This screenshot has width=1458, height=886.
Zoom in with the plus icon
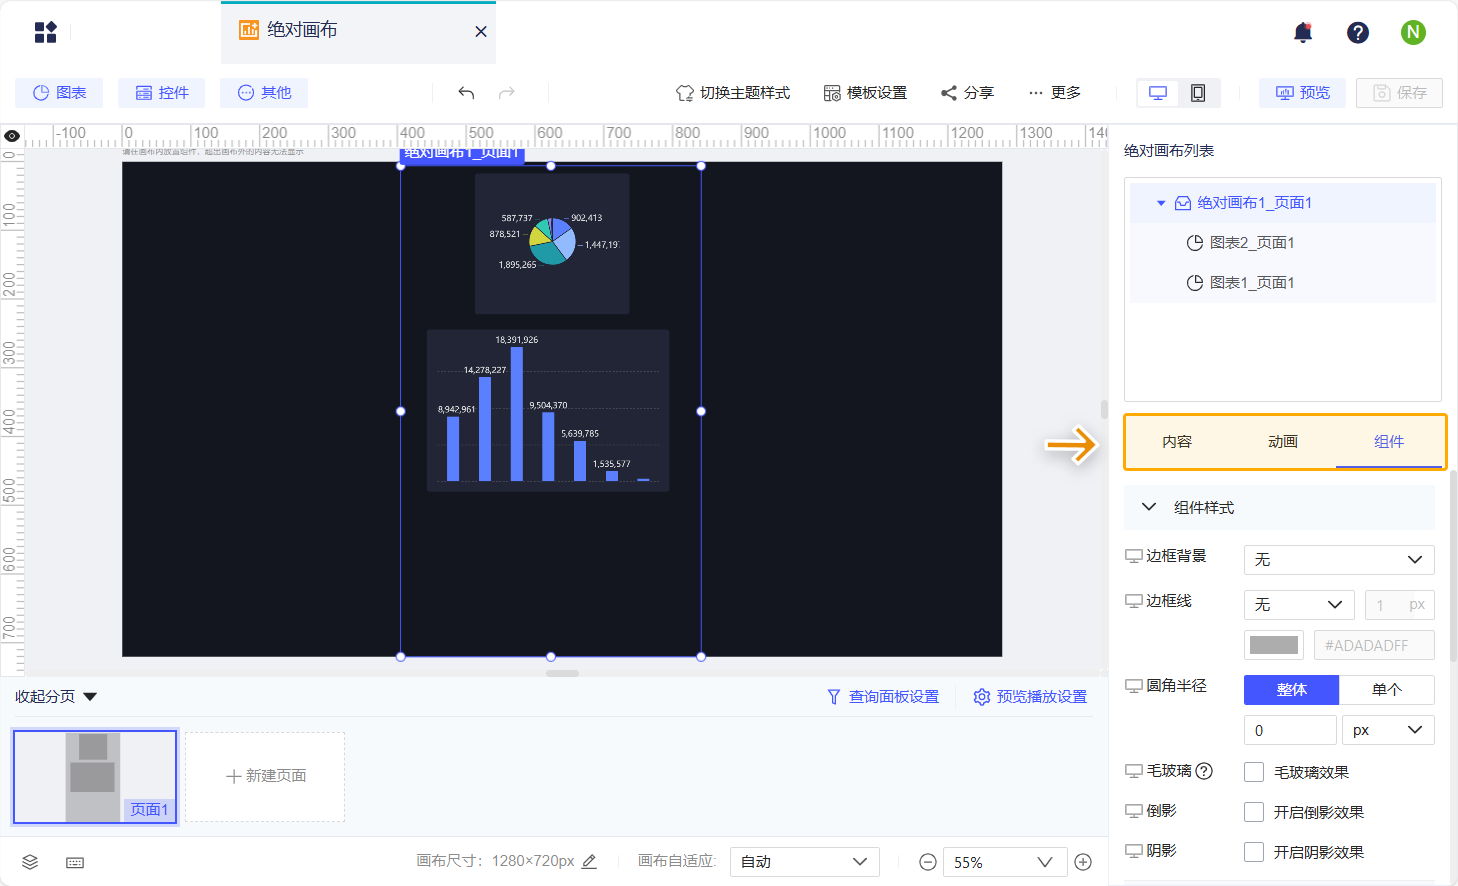pyautogui.click(x=1083, y=862)
